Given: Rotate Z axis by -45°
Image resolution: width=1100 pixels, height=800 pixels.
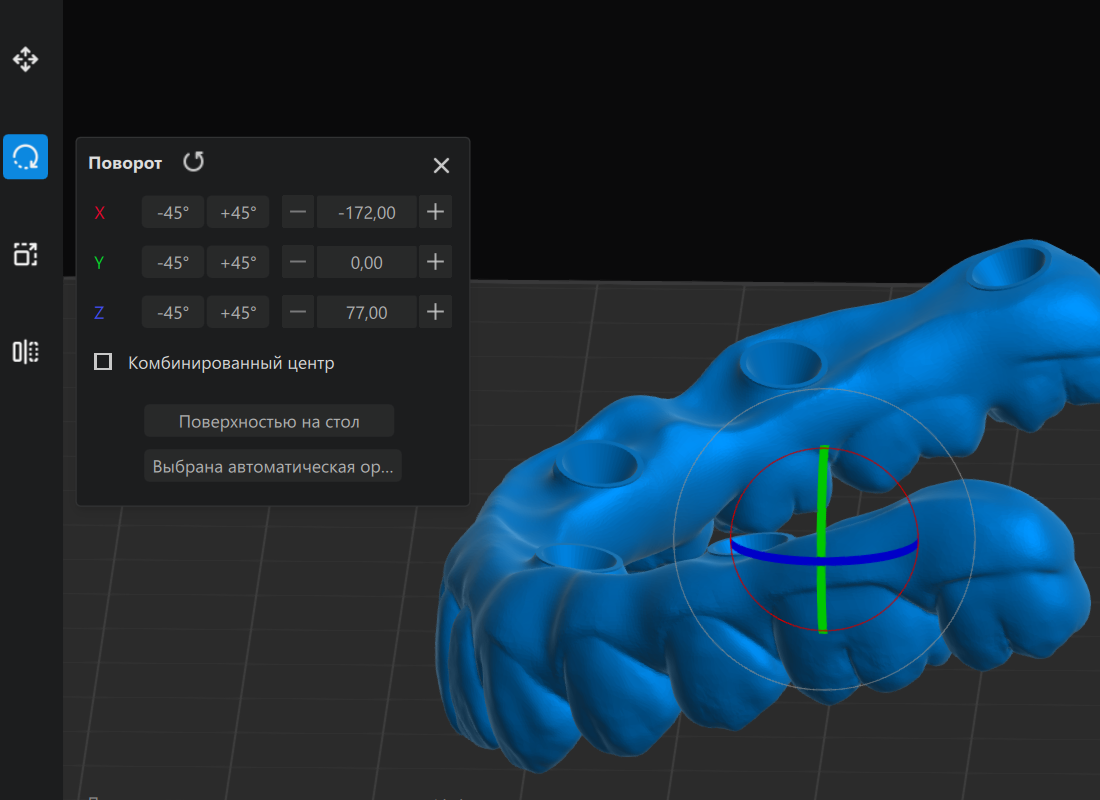Looking at the screenshot, I should [173, 312].
